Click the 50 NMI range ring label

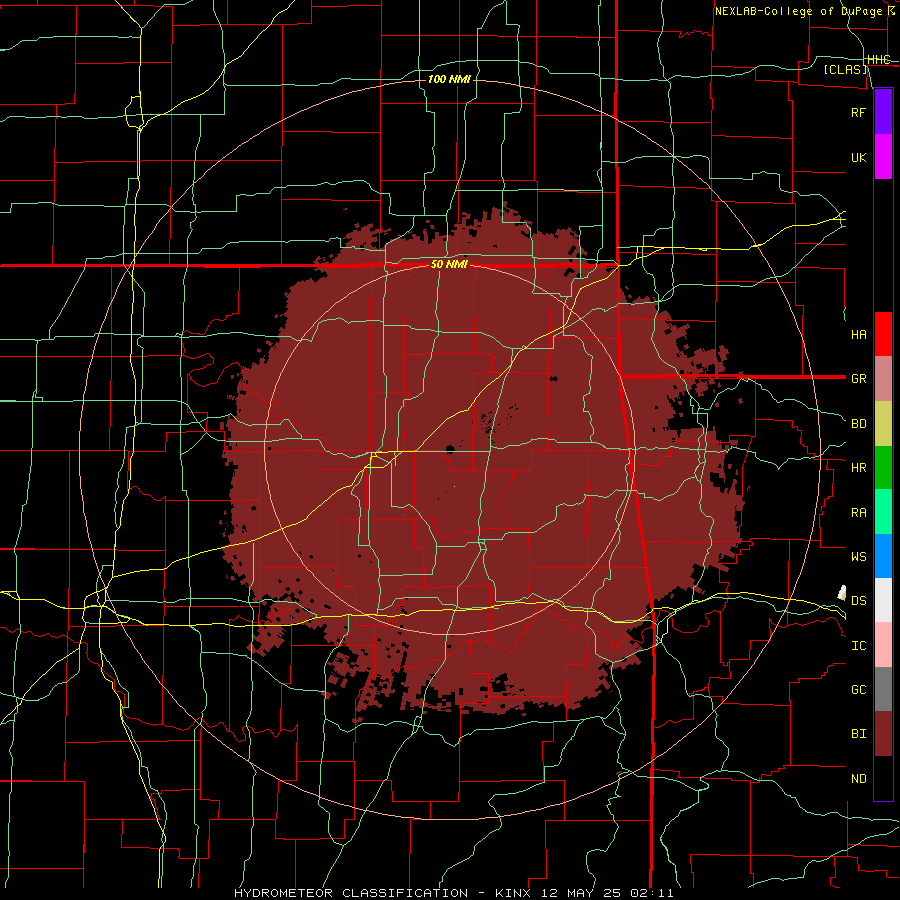point(449,265)
